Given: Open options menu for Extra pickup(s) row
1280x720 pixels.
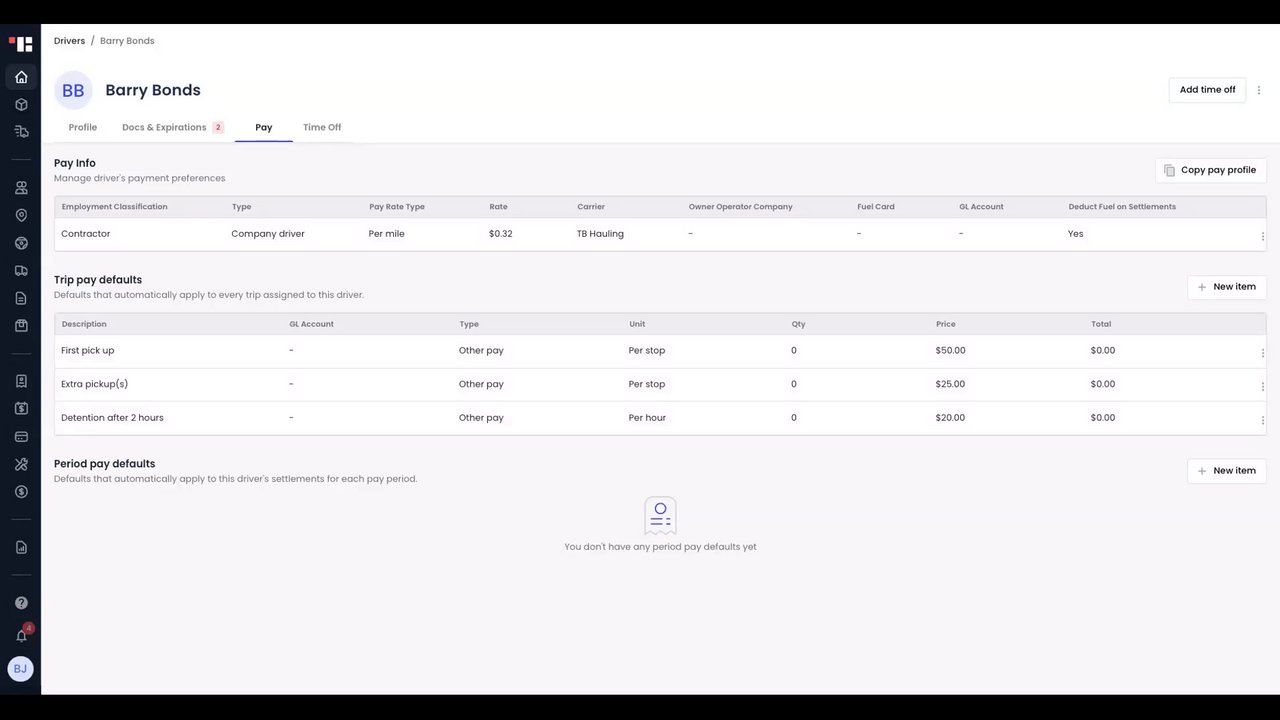Looking at the screenshot, I should pyautogui.click(x=1262, y=386).
